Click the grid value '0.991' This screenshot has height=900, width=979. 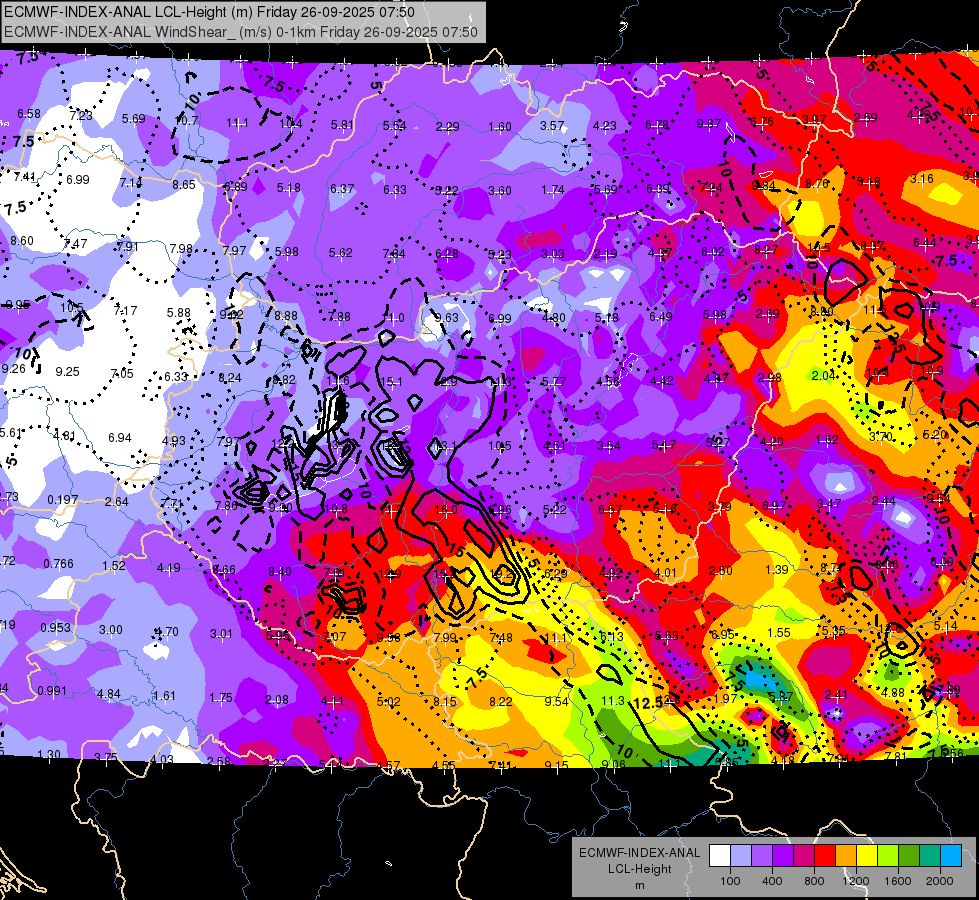(52, 691)
